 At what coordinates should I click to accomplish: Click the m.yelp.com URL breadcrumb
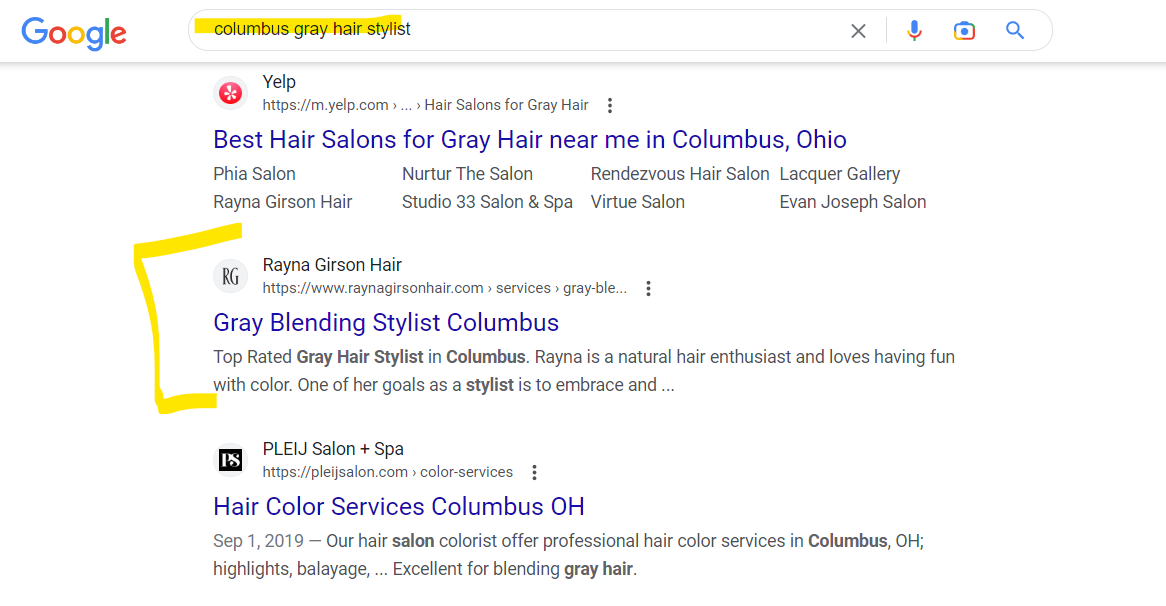tap(425, 106)
